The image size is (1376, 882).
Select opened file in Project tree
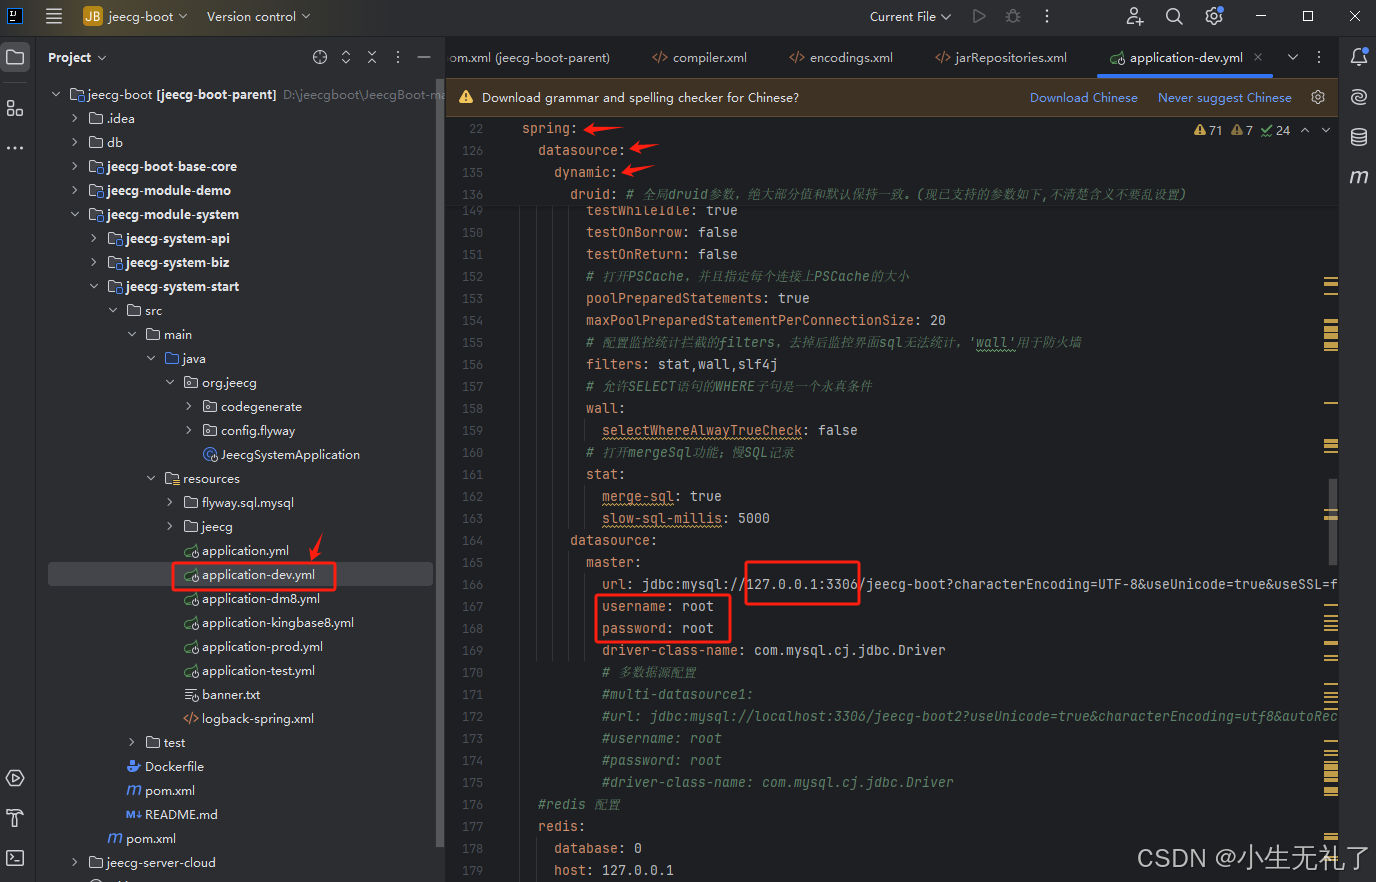[x=320, y=57]
